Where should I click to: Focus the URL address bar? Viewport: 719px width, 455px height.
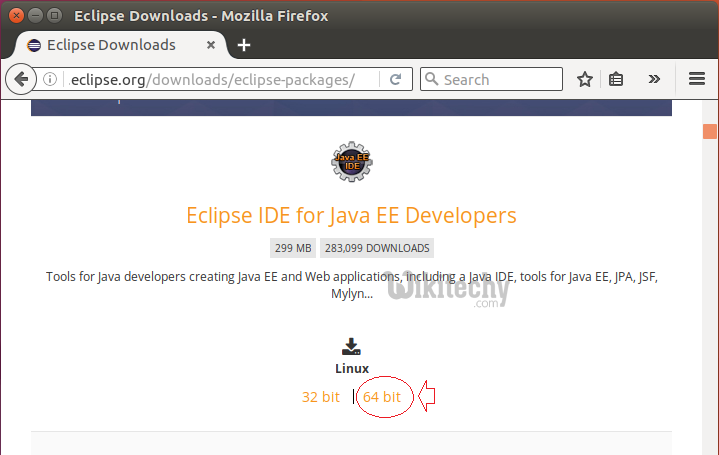tap(220, 80)
